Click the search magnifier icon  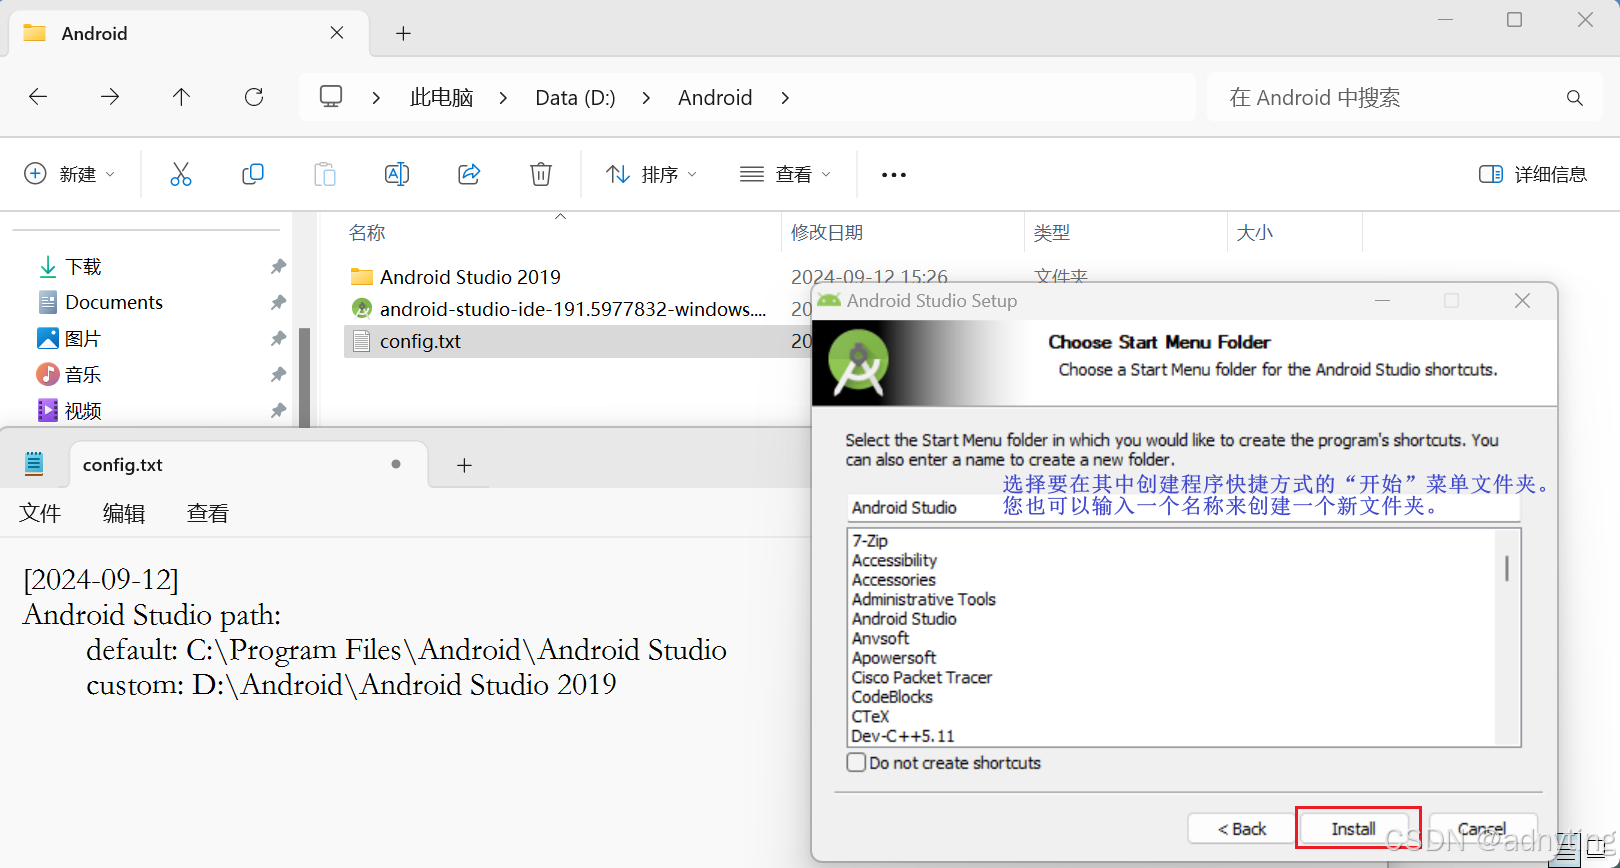[x=1575, y=98]
